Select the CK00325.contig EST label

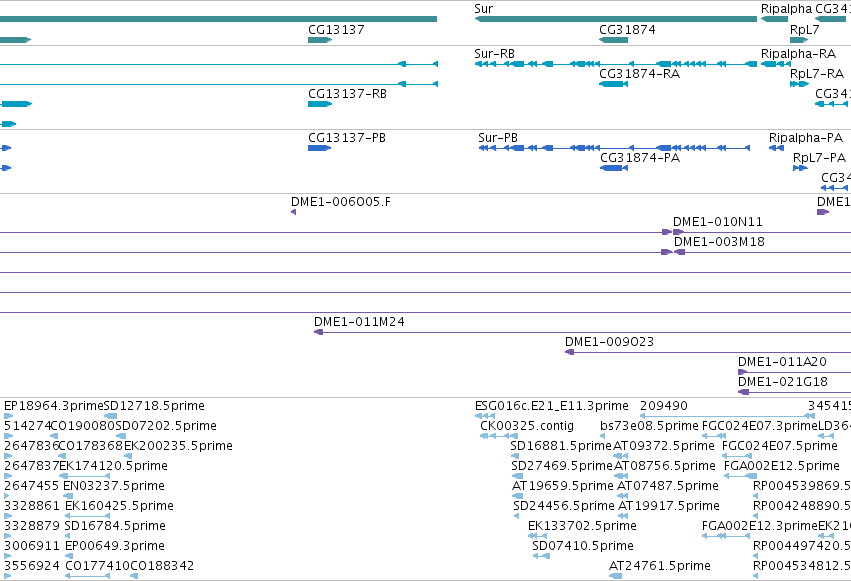526,425
